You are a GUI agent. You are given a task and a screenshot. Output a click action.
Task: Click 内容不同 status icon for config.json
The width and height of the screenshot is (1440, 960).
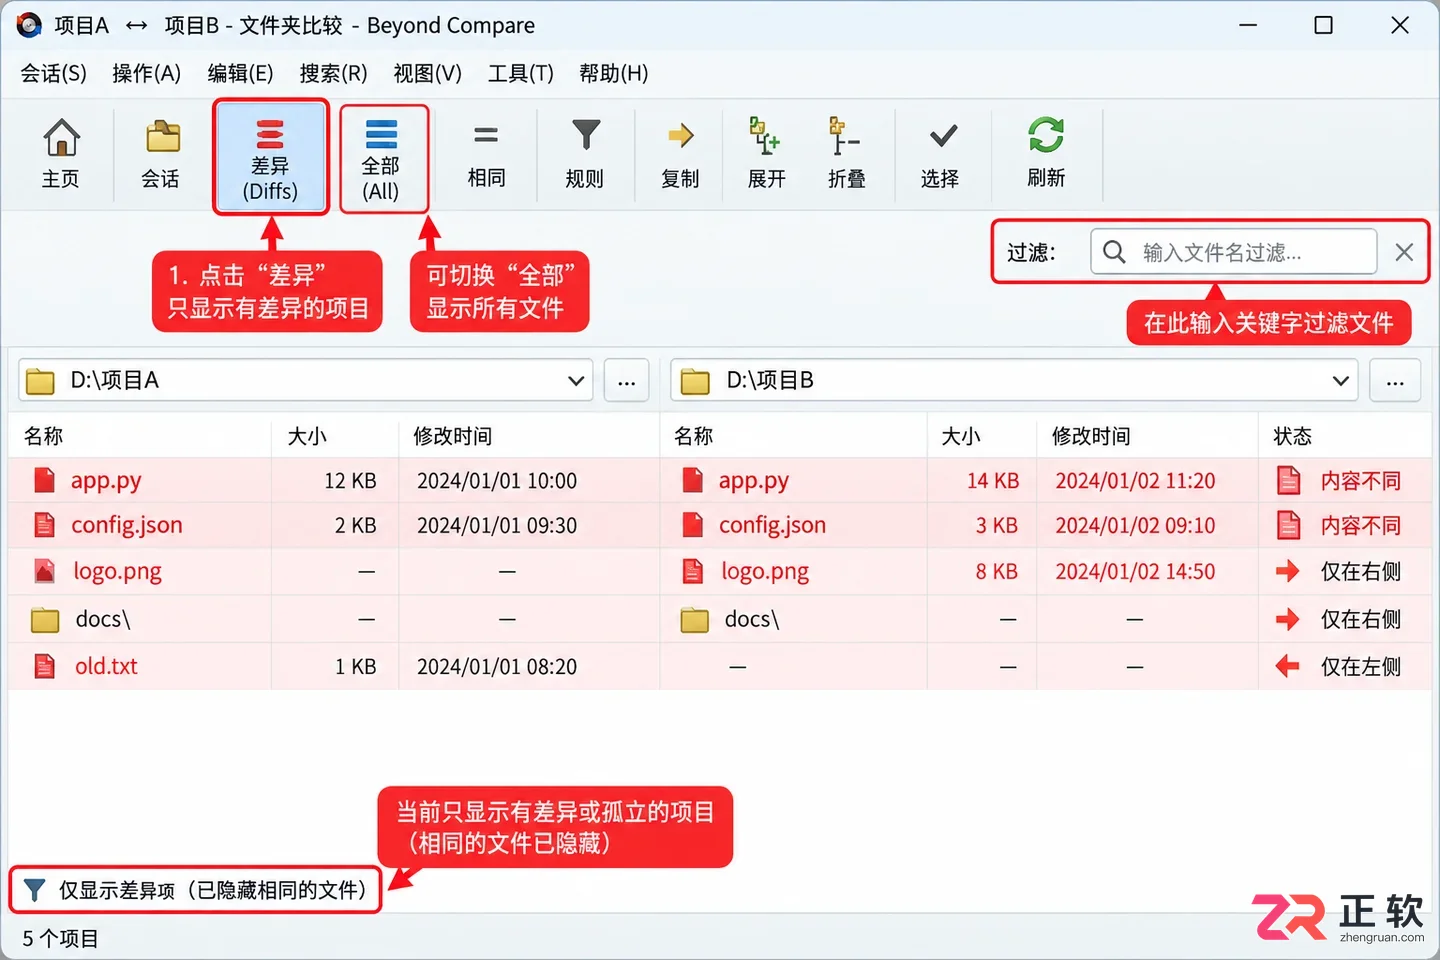click(1289, 525)
